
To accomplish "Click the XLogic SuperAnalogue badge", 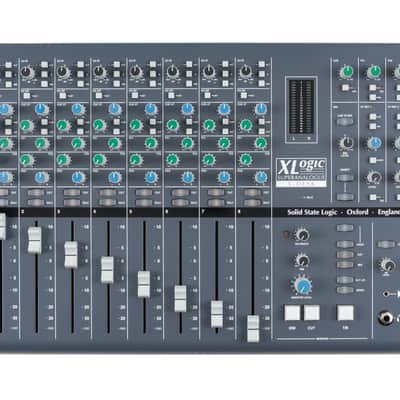I will click(x=301, y=173).
